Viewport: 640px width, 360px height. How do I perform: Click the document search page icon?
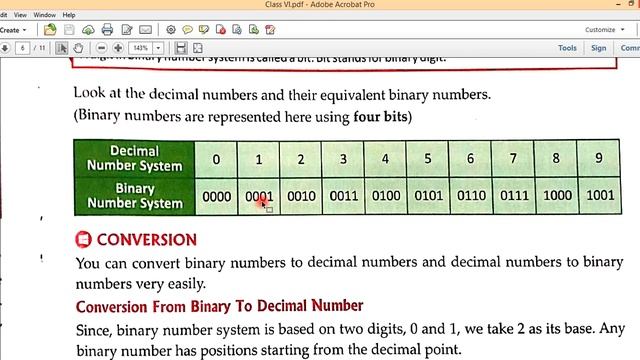pyautogui.click(x=237, y=30)
